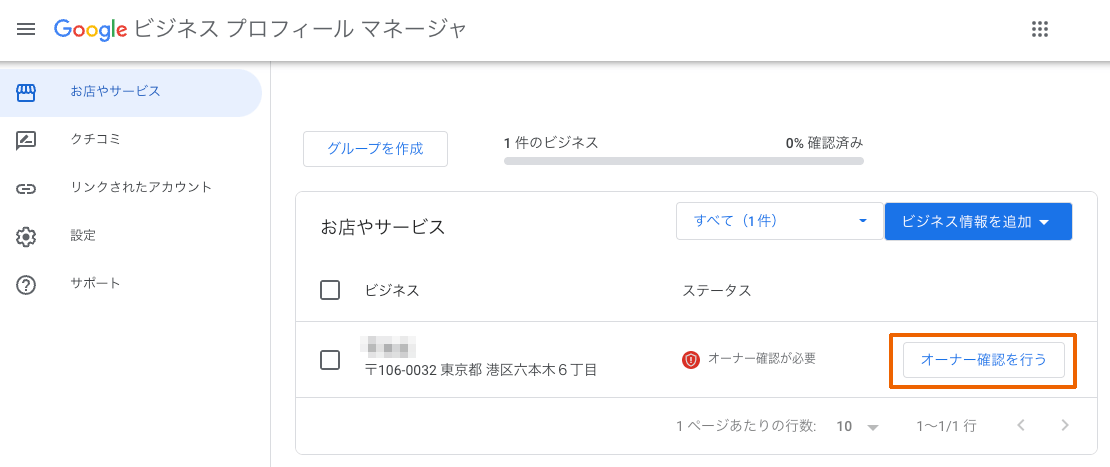Open the ビジネス情報を追加 dropdown
This screenshot has height=467, width=1110.
[x=977, y=221]
